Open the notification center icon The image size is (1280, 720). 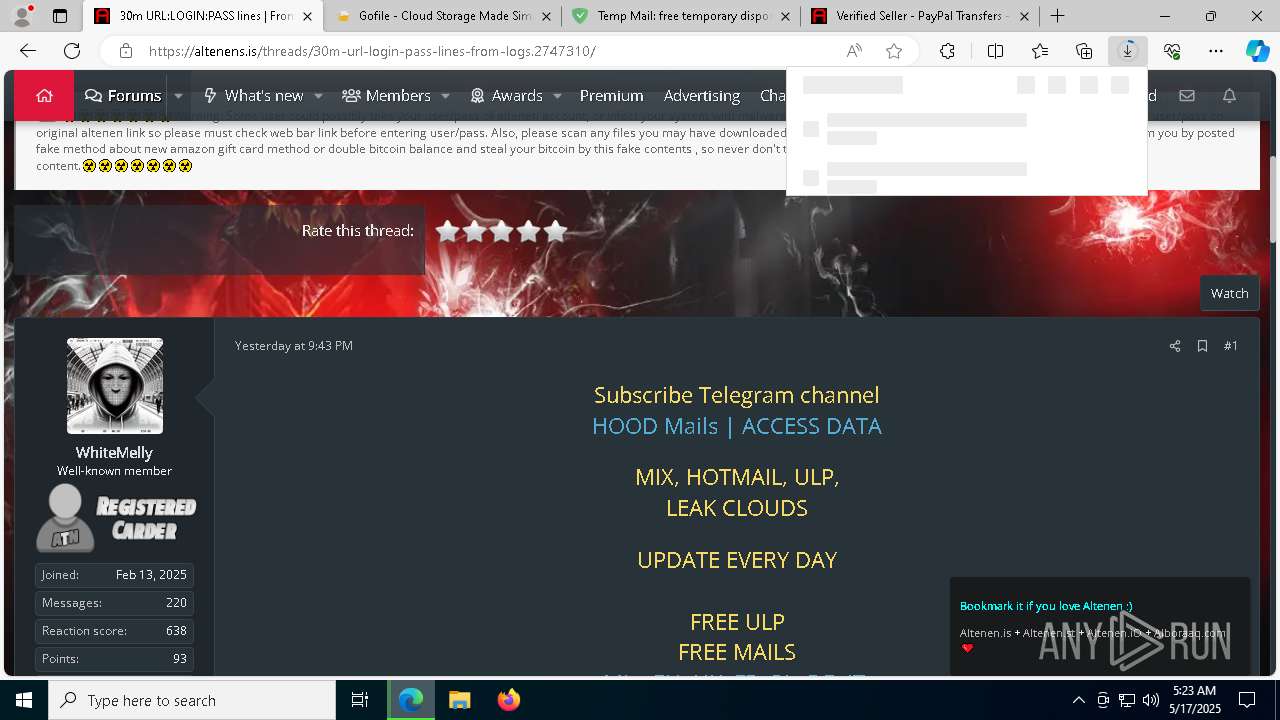tap(1247, 700)
